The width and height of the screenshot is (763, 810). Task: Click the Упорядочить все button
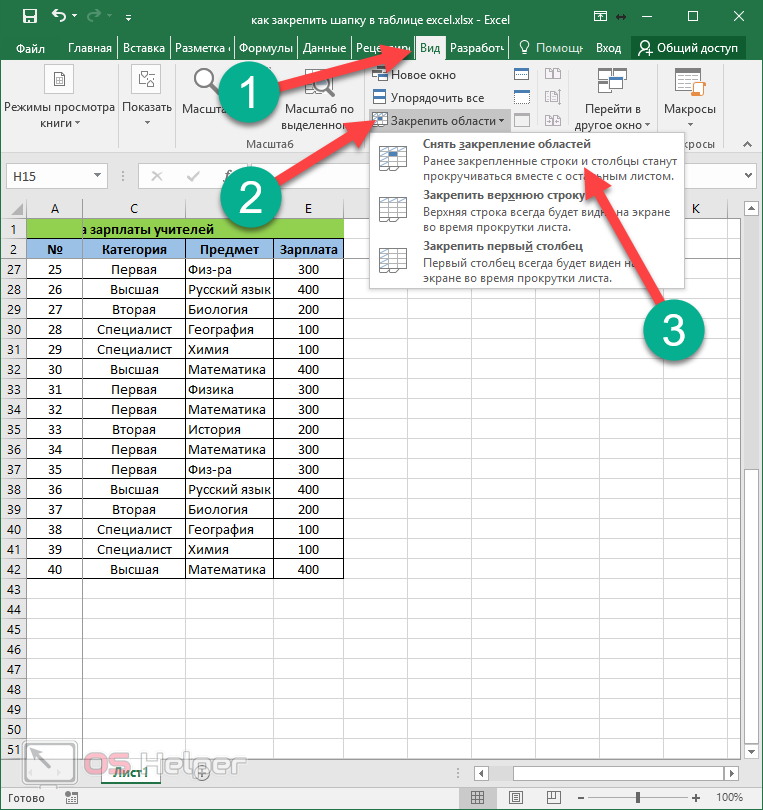(x=428, y=98)
